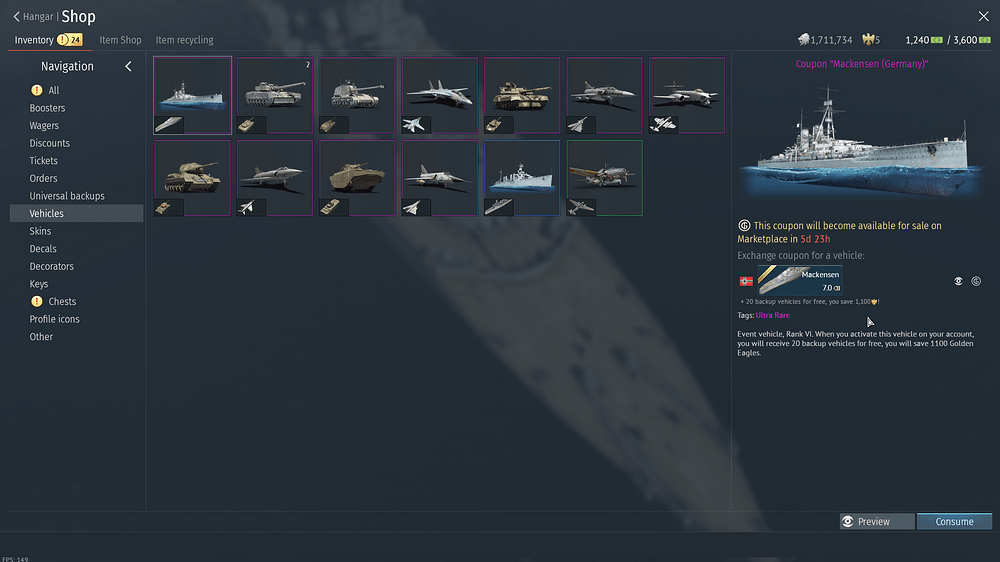Select Vehicles category
Image resolution: width=1000 pixels, height=562 pixels.
(77, 213)
